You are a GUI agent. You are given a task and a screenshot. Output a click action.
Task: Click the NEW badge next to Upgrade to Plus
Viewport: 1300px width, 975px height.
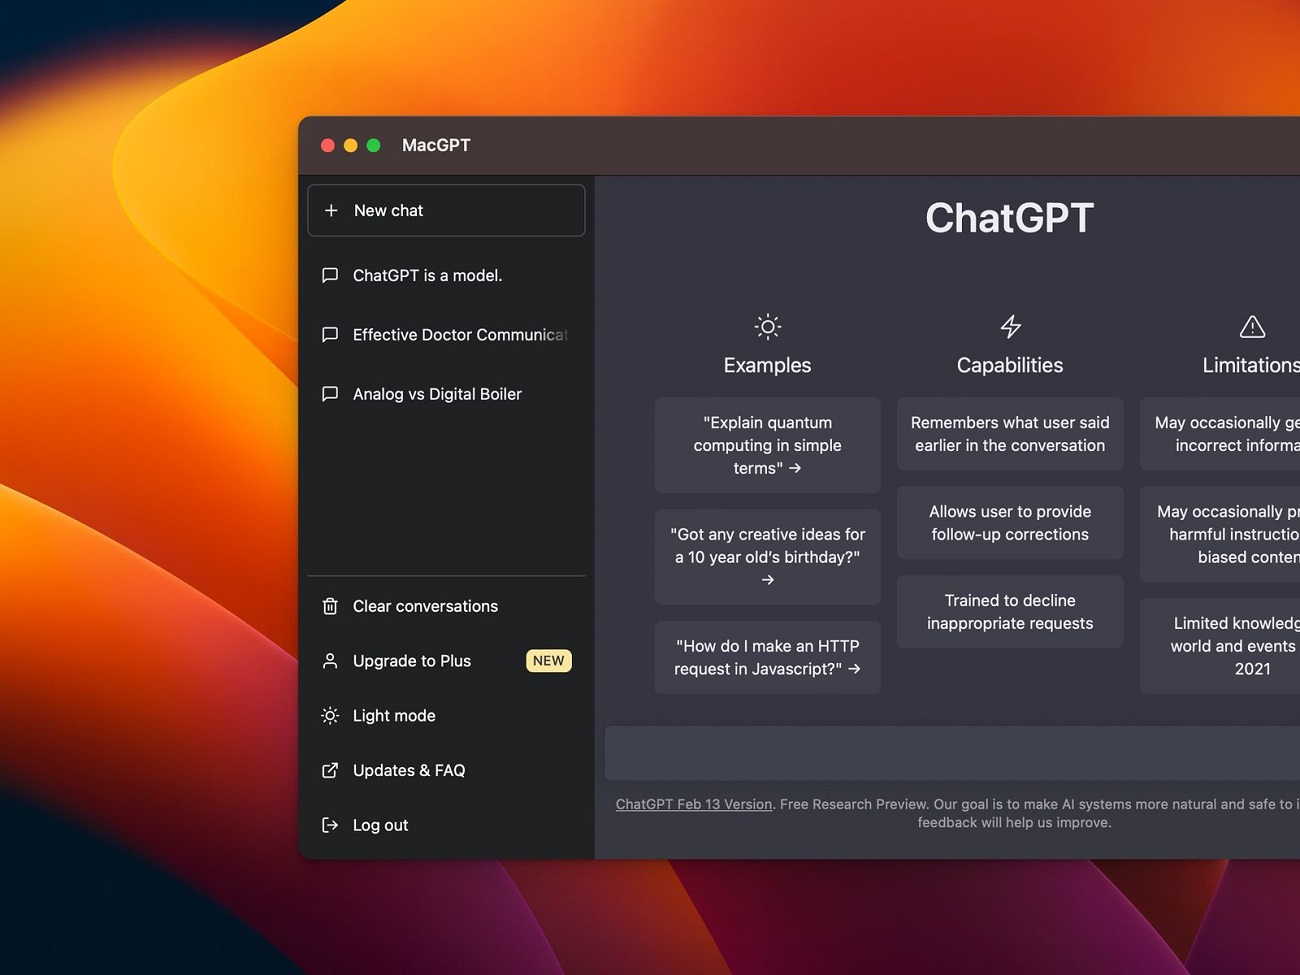click(x=549, y=661)
